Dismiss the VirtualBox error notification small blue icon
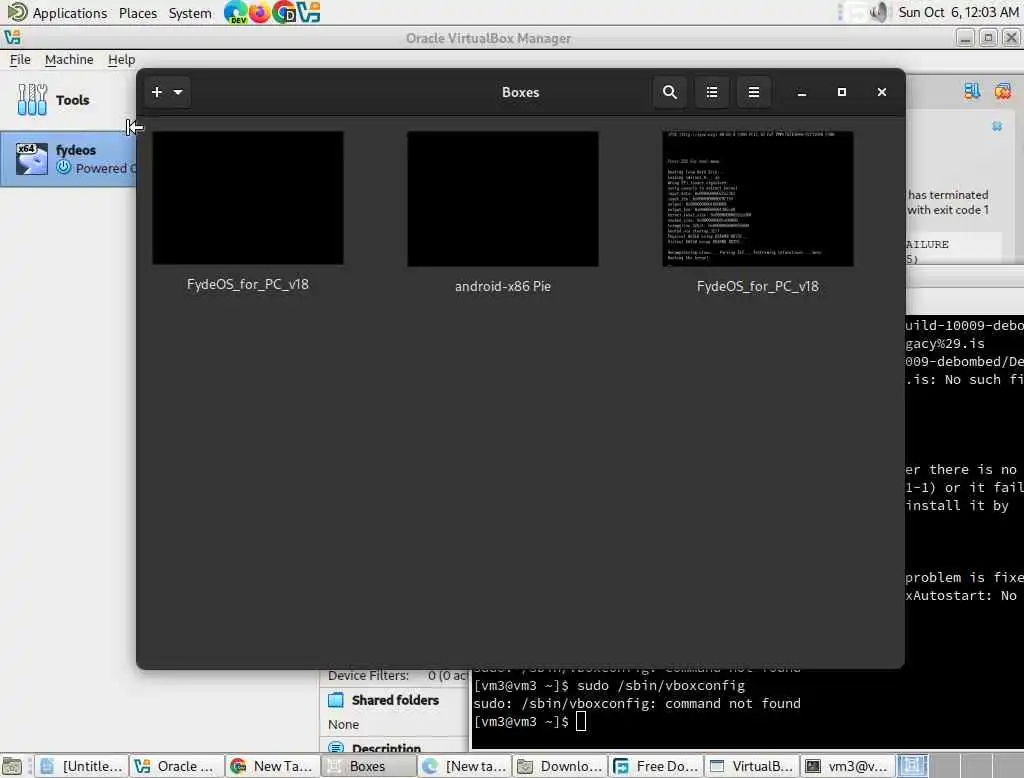Screen dimensions: 1024x778 coord(997,126)
